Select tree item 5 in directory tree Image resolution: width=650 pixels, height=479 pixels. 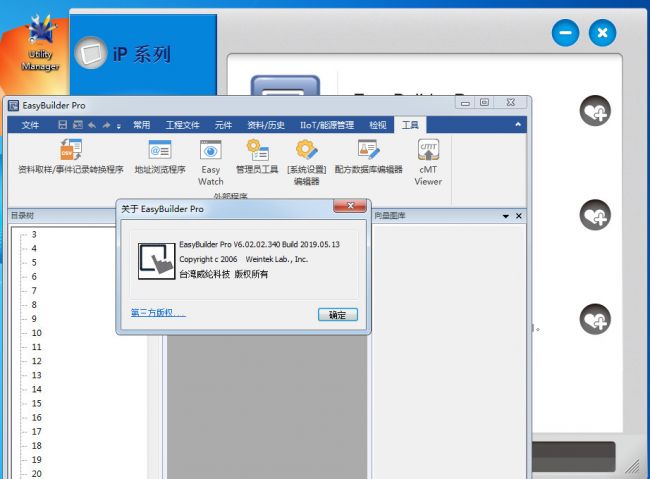34,263
